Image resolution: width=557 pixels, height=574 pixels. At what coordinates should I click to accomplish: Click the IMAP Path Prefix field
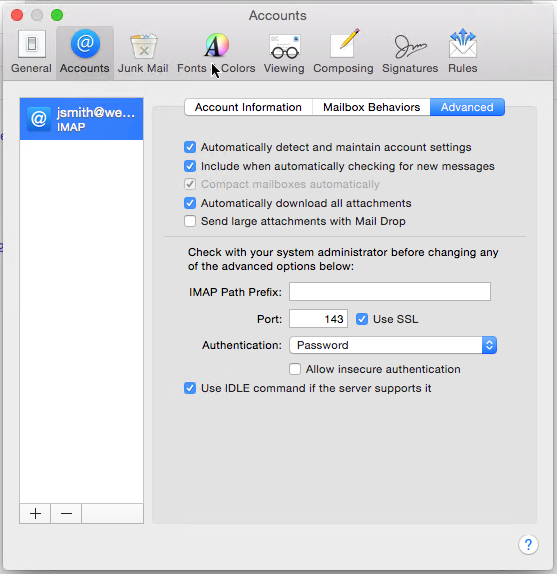click(x=390, y=292)
